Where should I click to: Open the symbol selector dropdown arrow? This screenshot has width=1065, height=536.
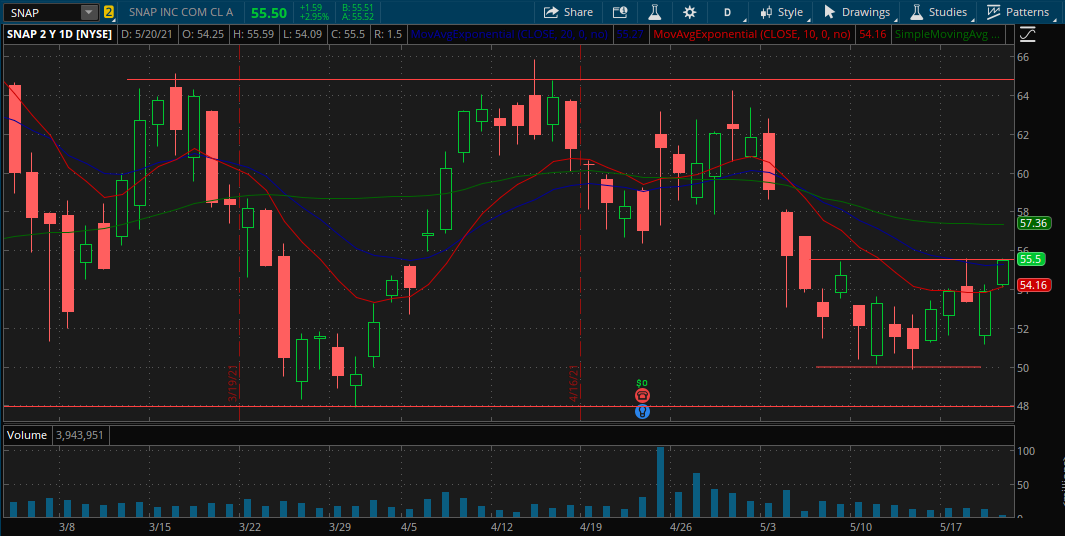tap(89, 12)
